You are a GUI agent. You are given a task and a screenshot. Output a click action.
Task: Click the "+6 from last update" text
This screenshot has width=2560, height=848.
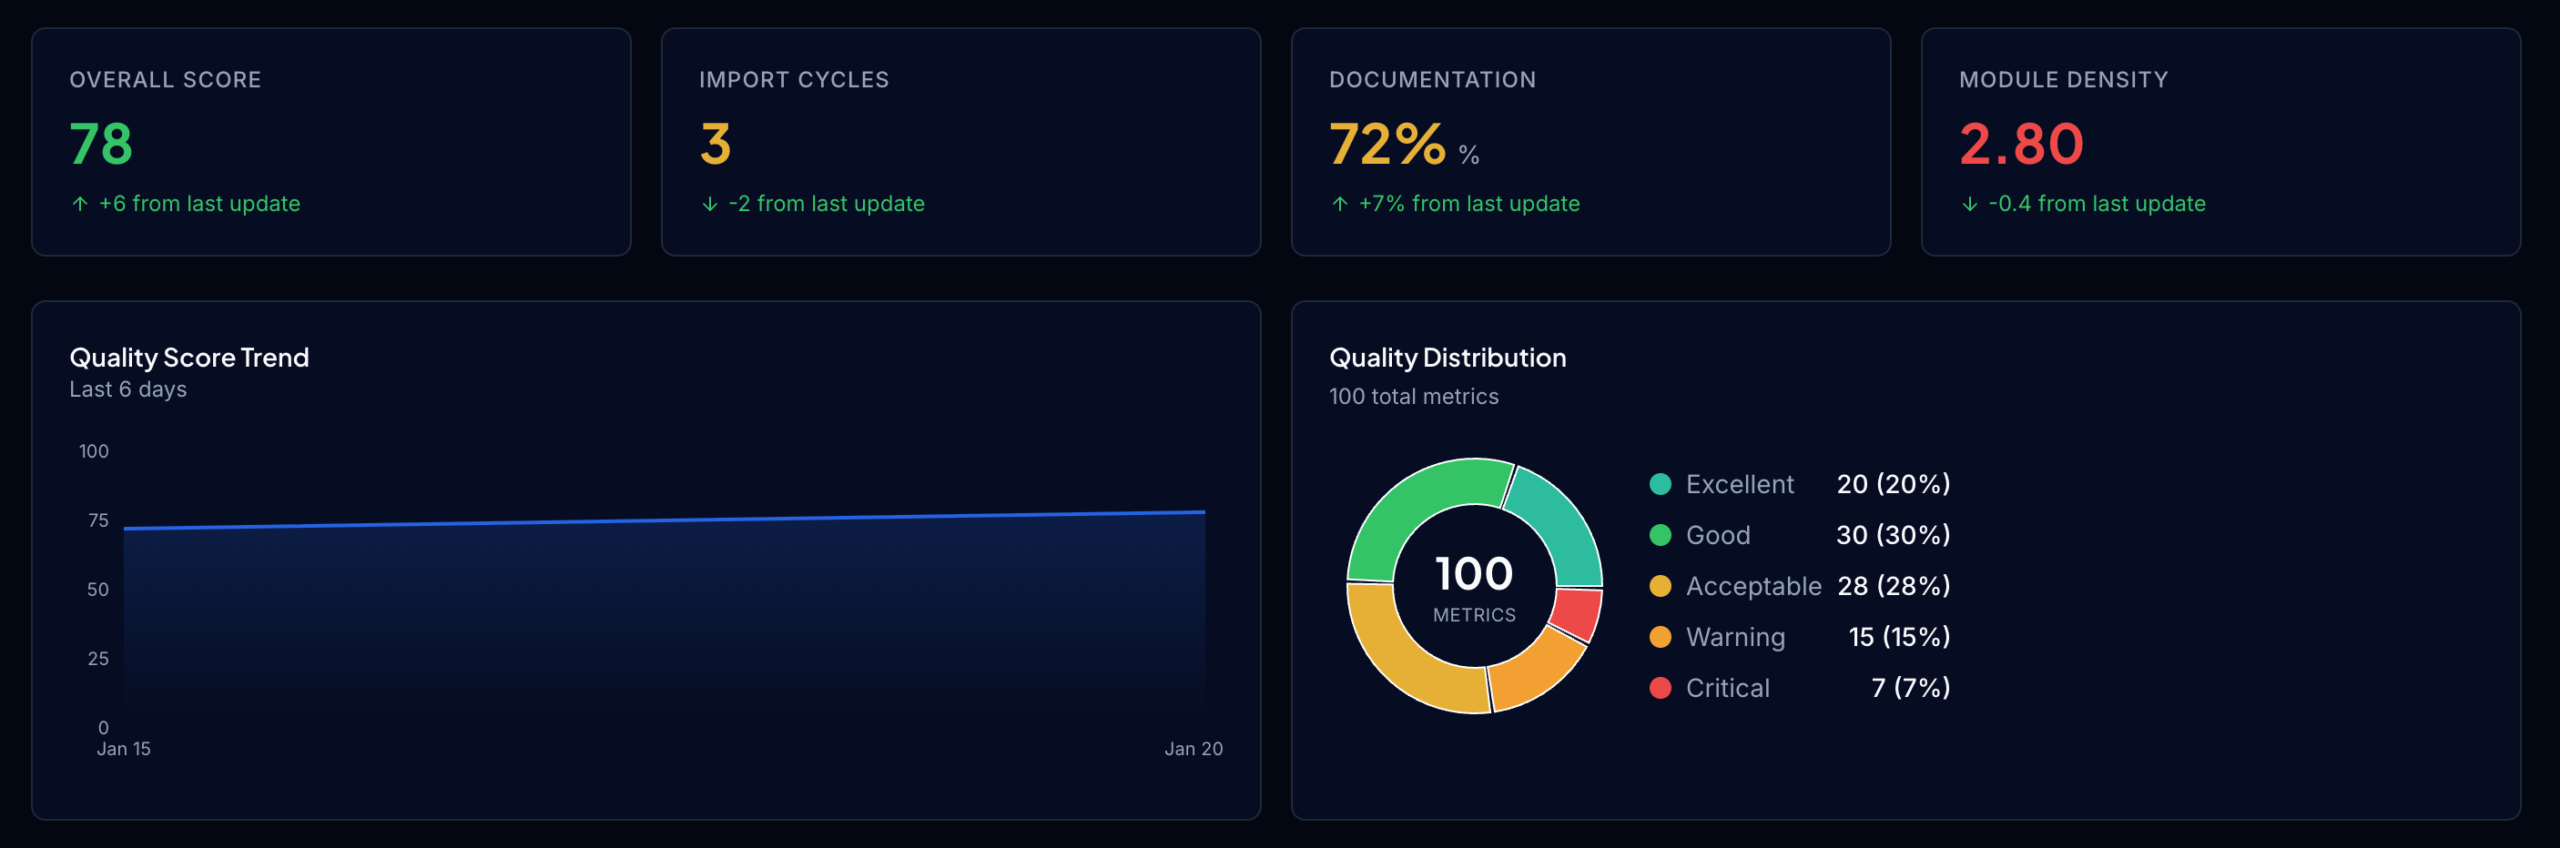tap(200, 204)
